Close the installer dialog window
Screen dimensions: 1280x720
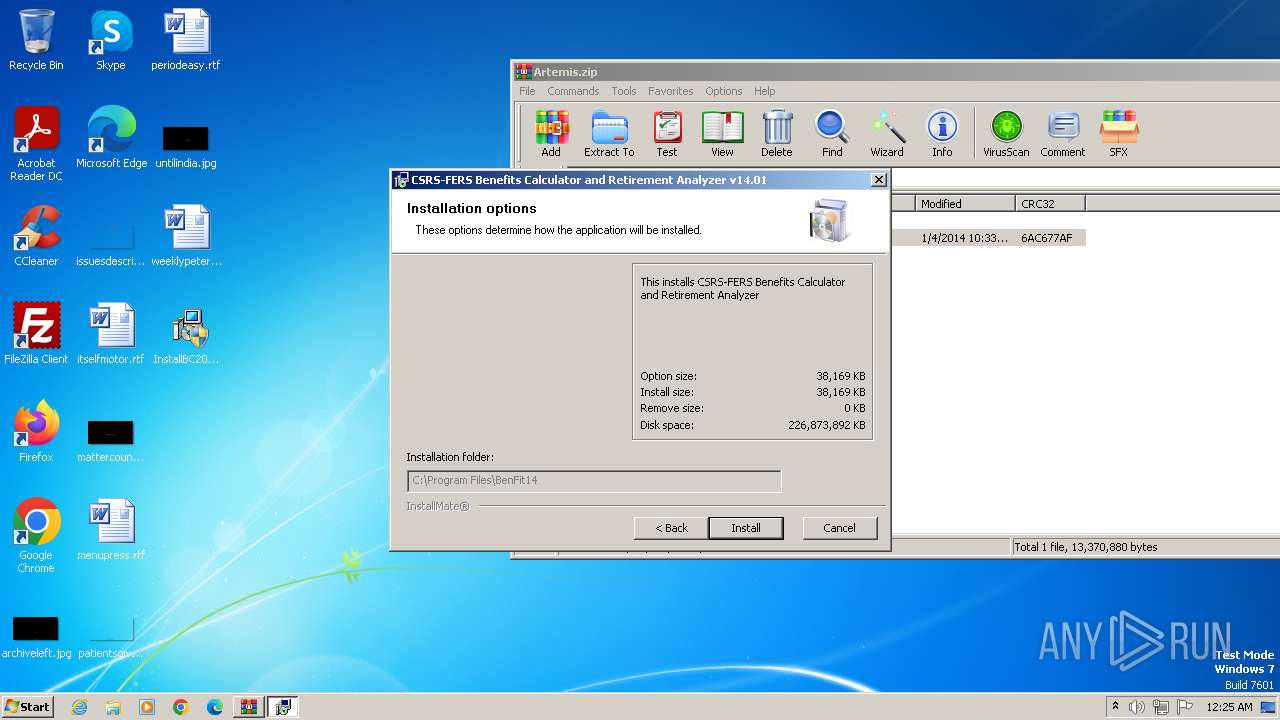(878, 180)
